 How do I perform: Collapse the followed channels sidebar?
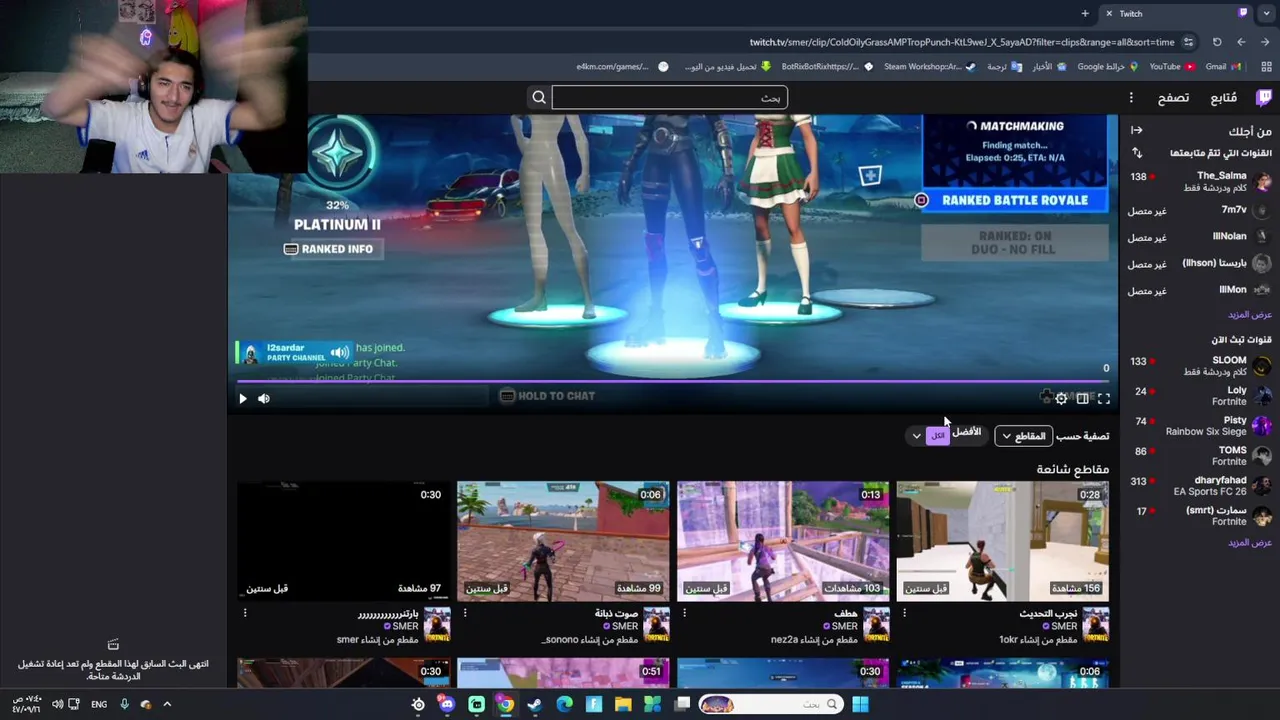(1136, 131)
